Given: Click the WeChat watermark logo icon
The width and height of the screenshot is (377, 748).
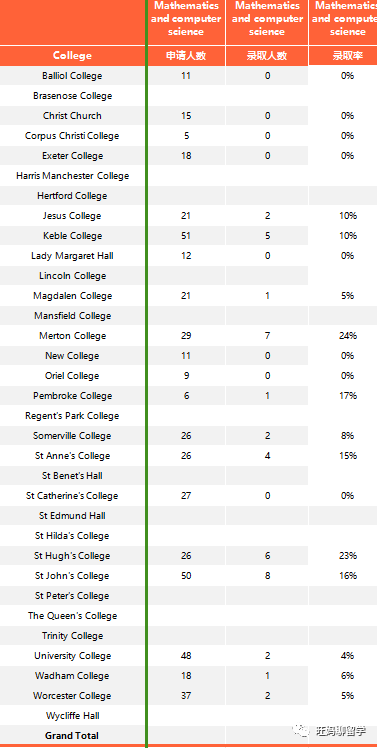Looking at the screenshot, I should (302, 730).
